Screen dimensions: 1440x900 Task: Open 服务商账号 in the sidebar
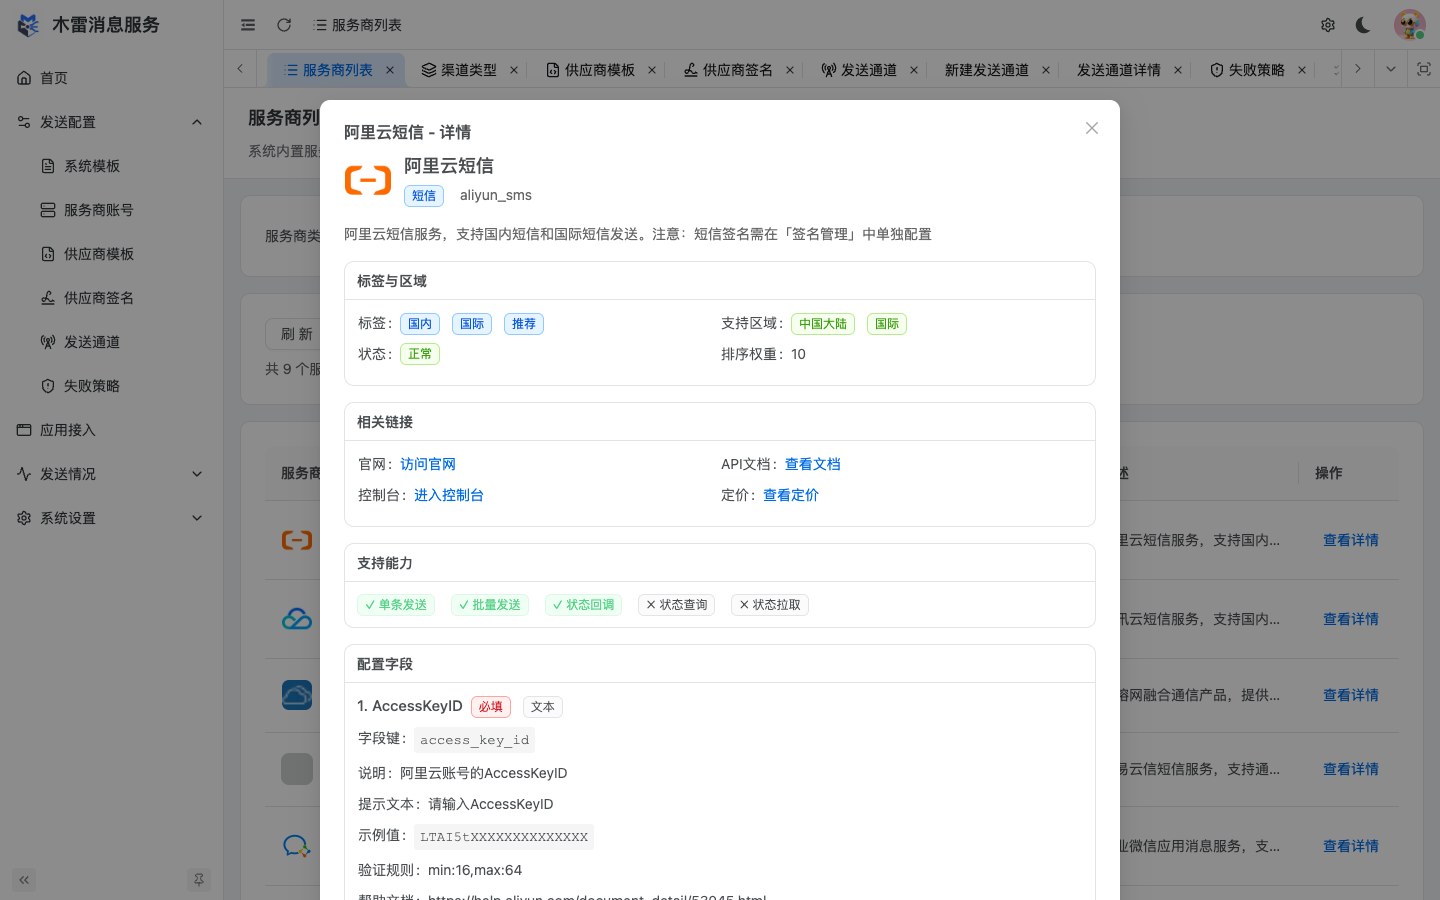[x=112, y=210]
